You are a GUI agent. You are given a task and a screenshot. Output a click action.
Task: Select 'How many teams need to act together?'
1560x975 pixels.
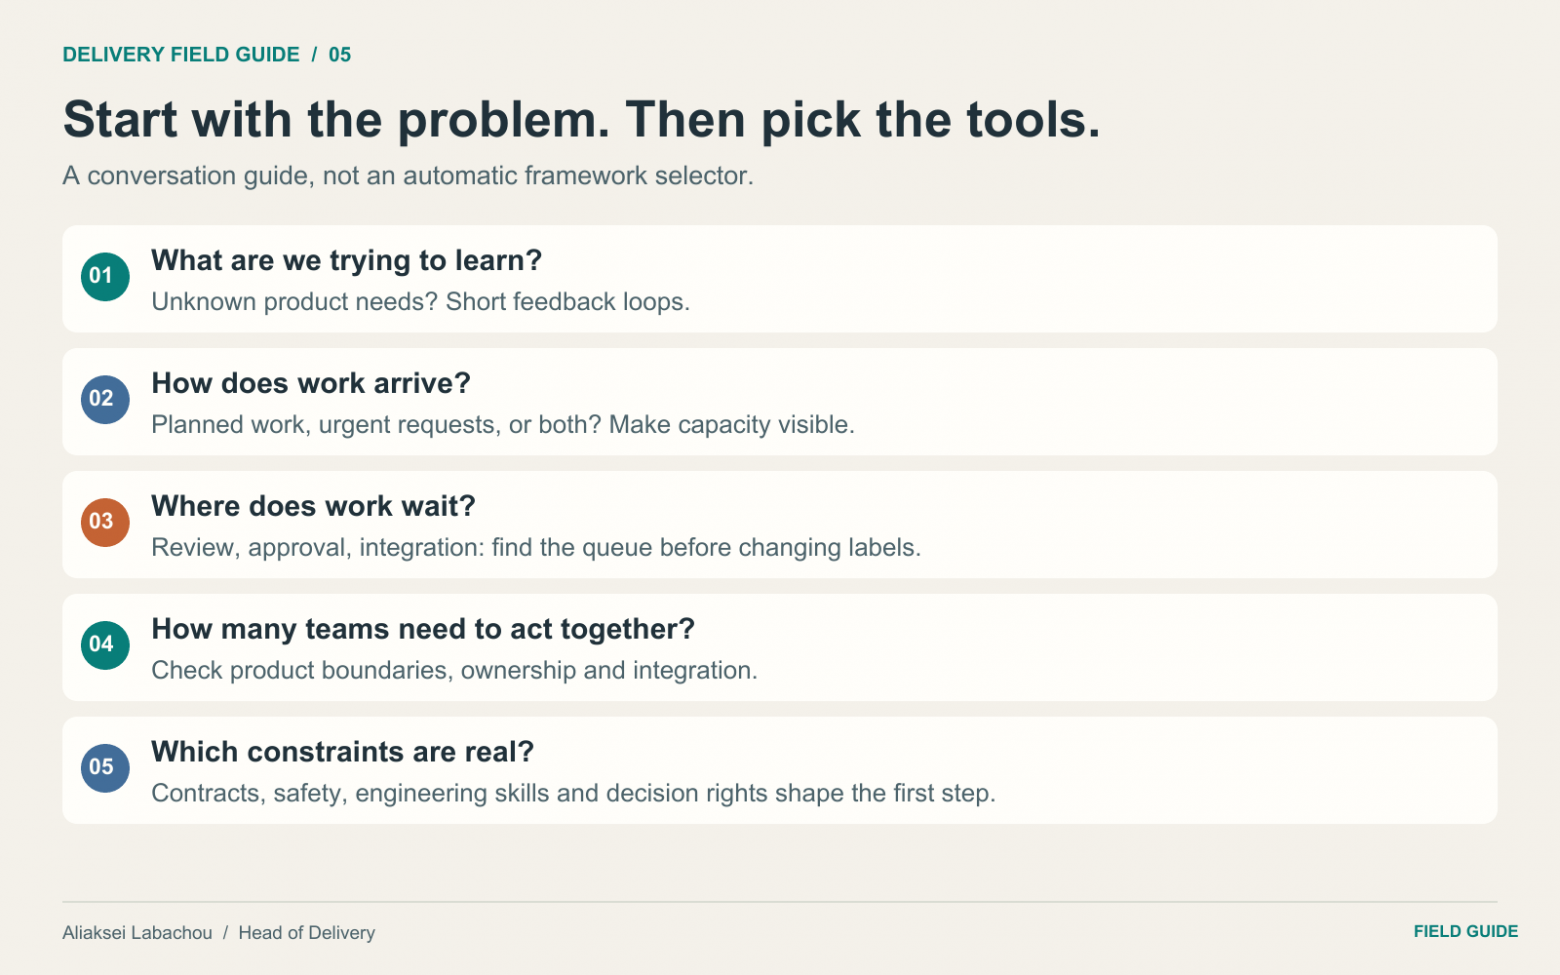[x=423, y=630]
